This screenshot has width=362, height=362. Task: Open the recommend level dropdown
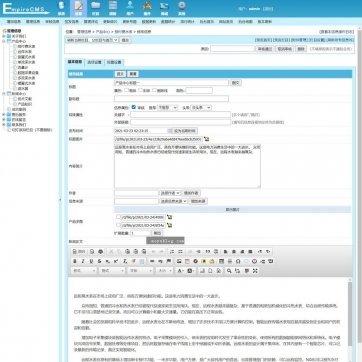coord(167,108)
